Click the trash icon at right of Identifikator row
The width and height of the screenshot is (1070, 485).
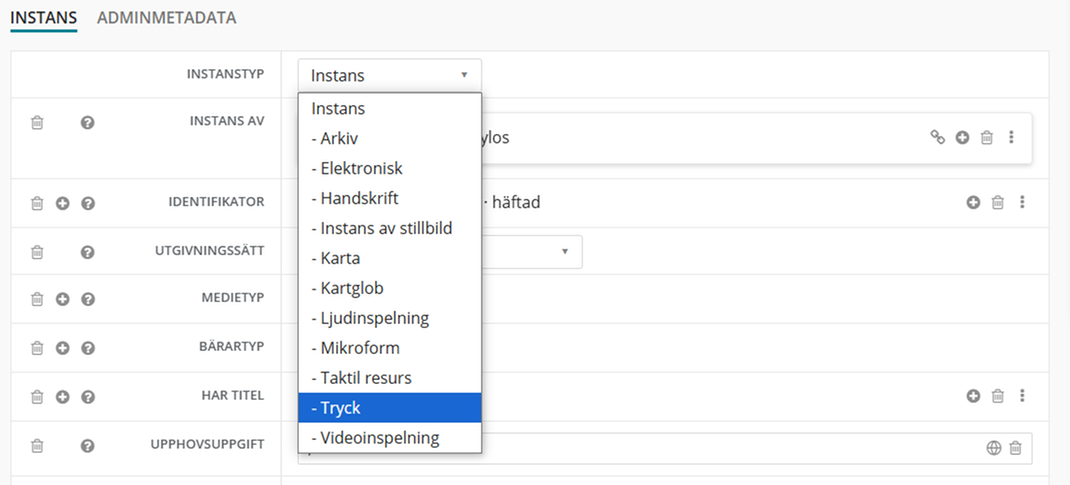pyautogui.click(x=997, y=203)
